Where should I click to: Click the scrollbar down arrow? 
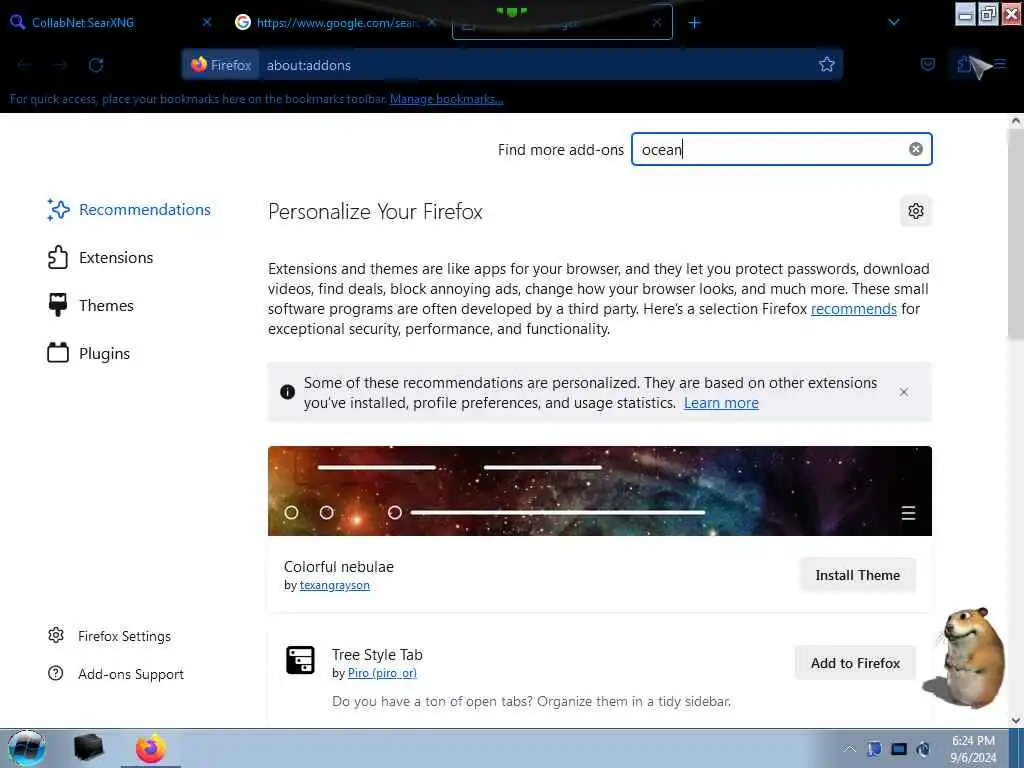1016,720
